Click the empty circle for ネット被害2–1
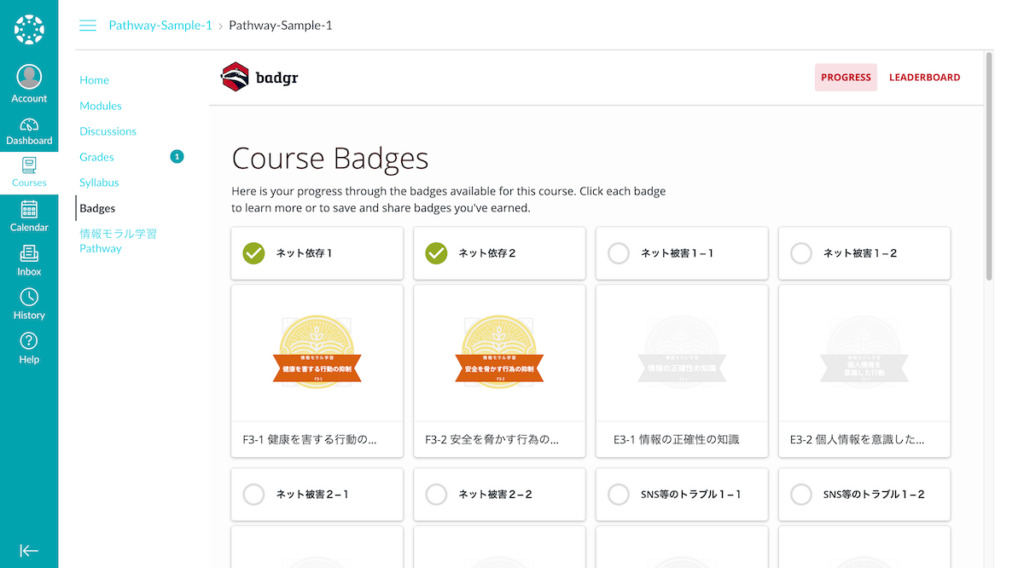 click(x=253, y=494)
